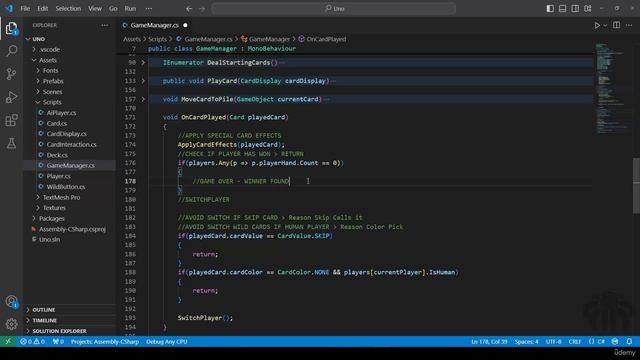Image resolution: width=640 pixels, height=360 pixels.
Task: Collapse the UNO root folder
Action: [x=39, y=39]
